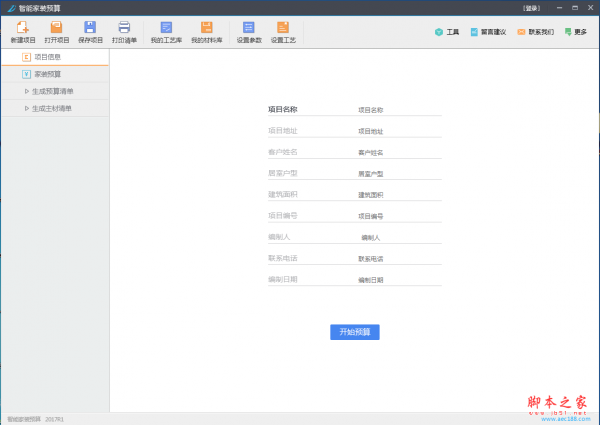Open 我的材料库 materials library icon

pyautogui.click(x=206, y=31)
